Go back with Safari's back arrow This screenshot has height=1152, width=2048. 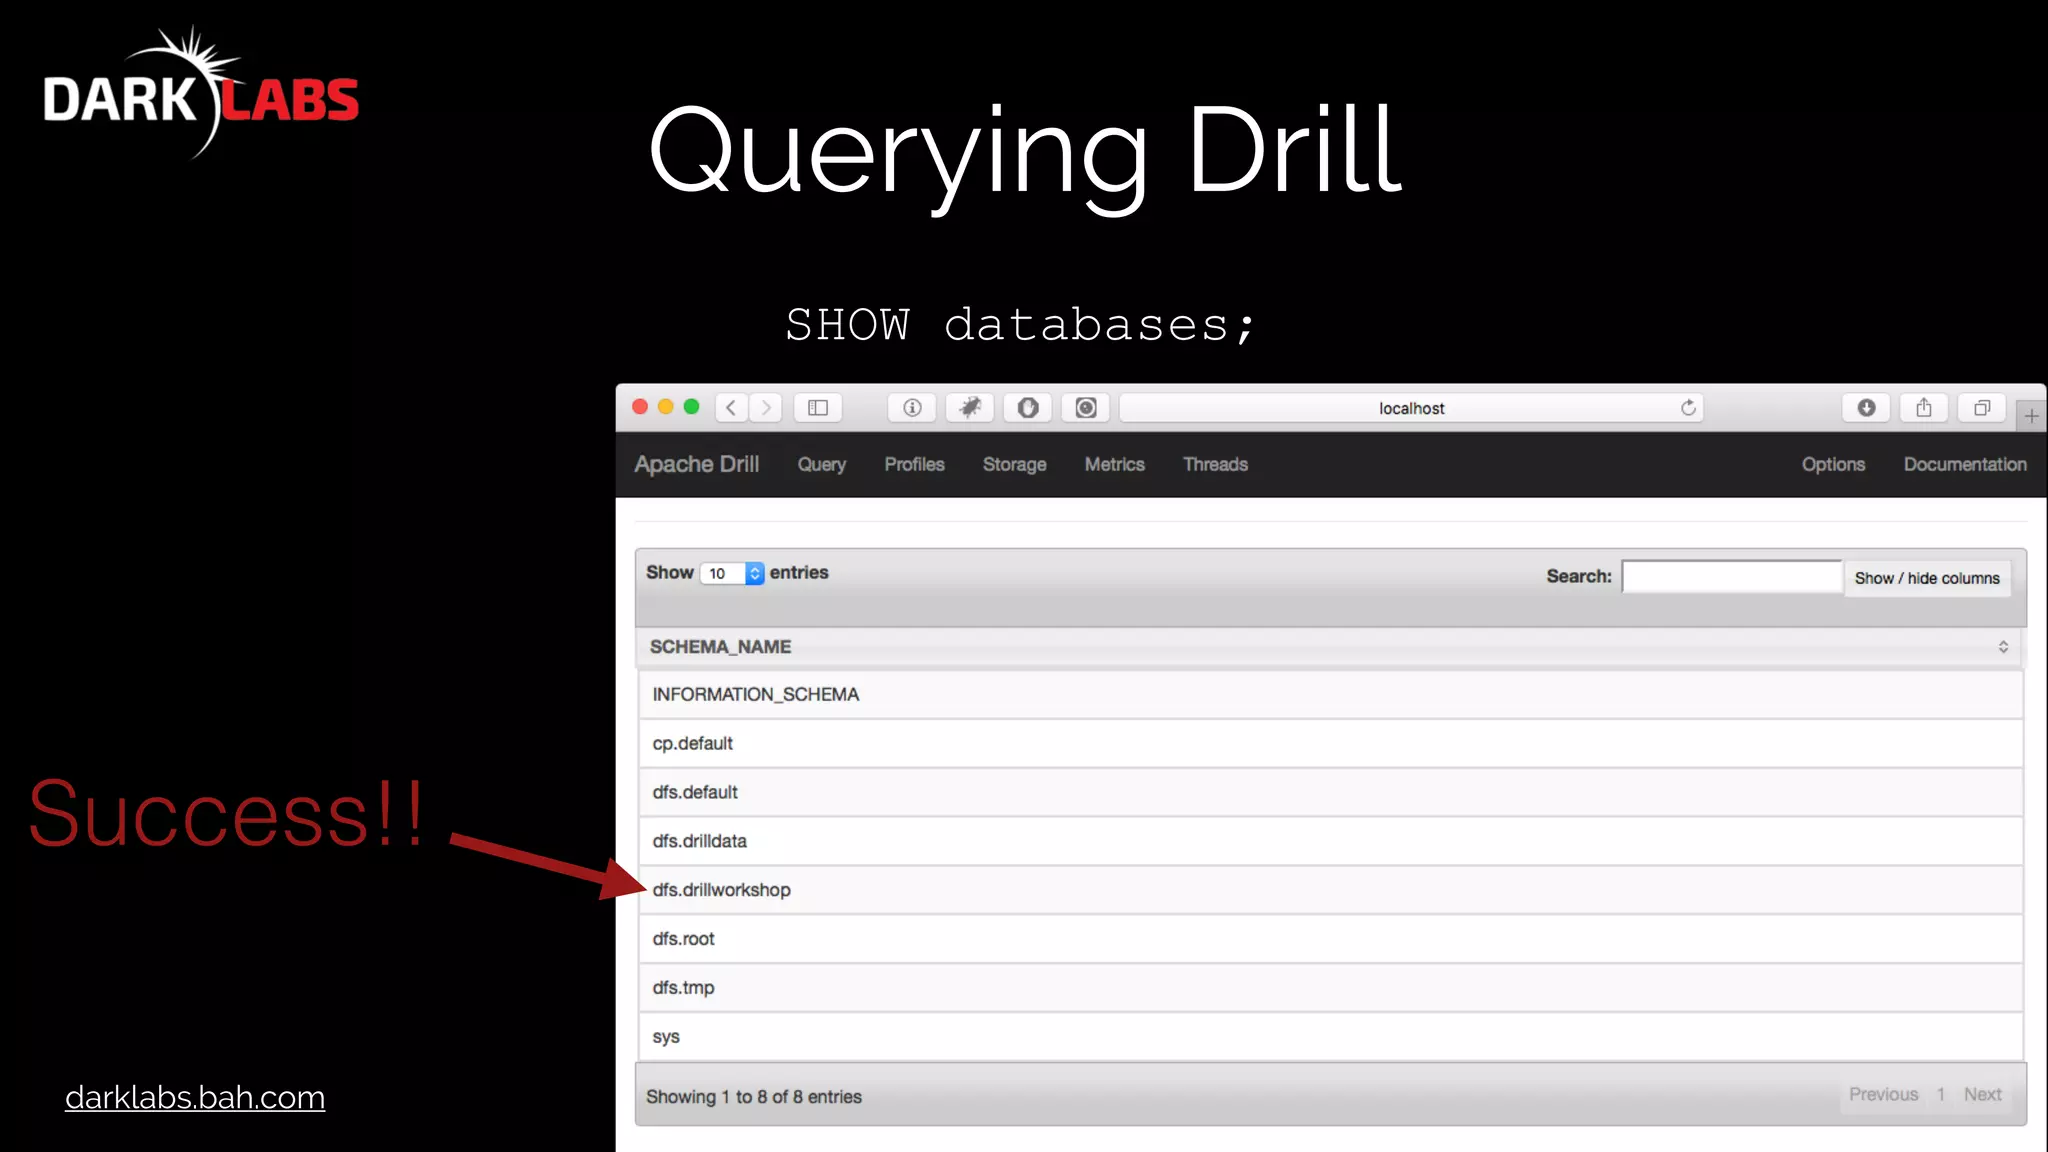(x=731, y=408)
